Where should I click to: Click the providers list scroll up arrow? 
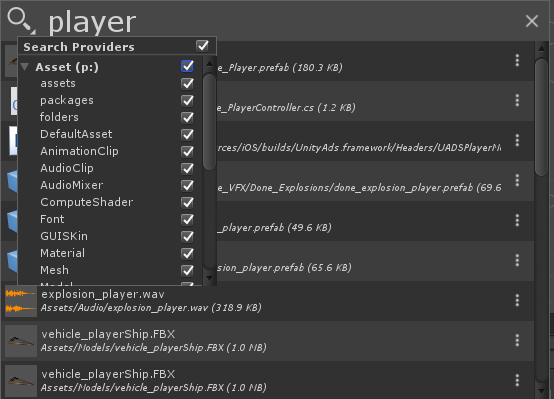click(x=209, y=64)
